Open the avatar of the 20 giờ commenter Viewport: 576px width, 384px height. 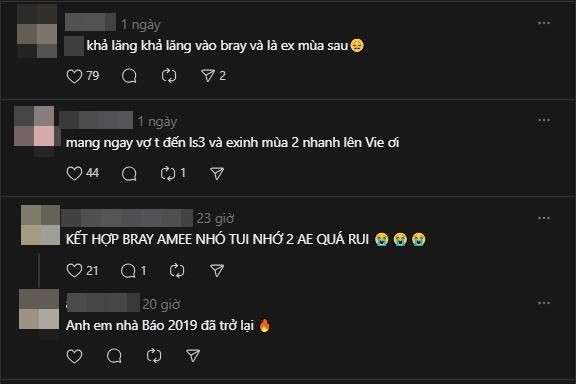pos(39,309)
